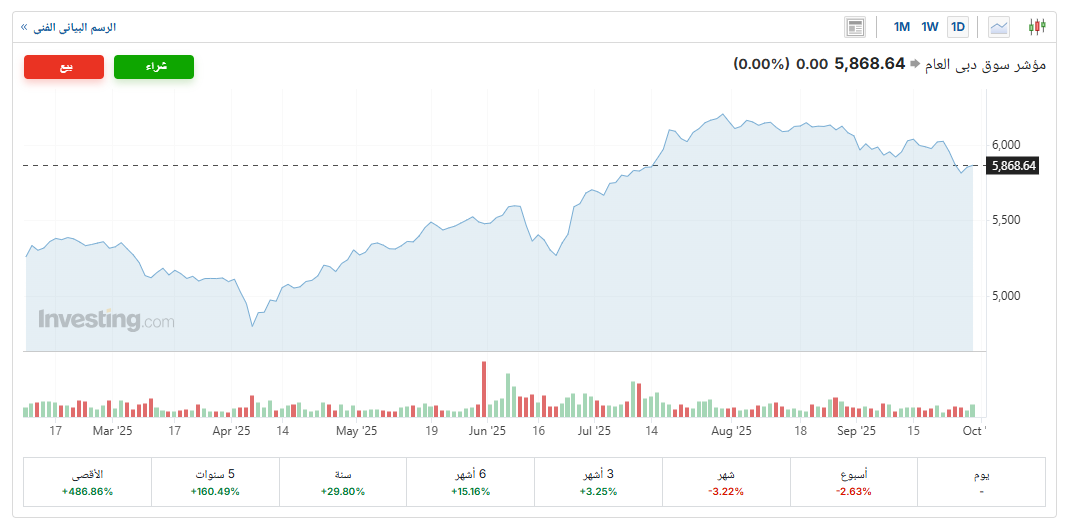This screenshot has height=525, width=1067.
Task: Select the 6 months performance range
Action: [471, 482]
